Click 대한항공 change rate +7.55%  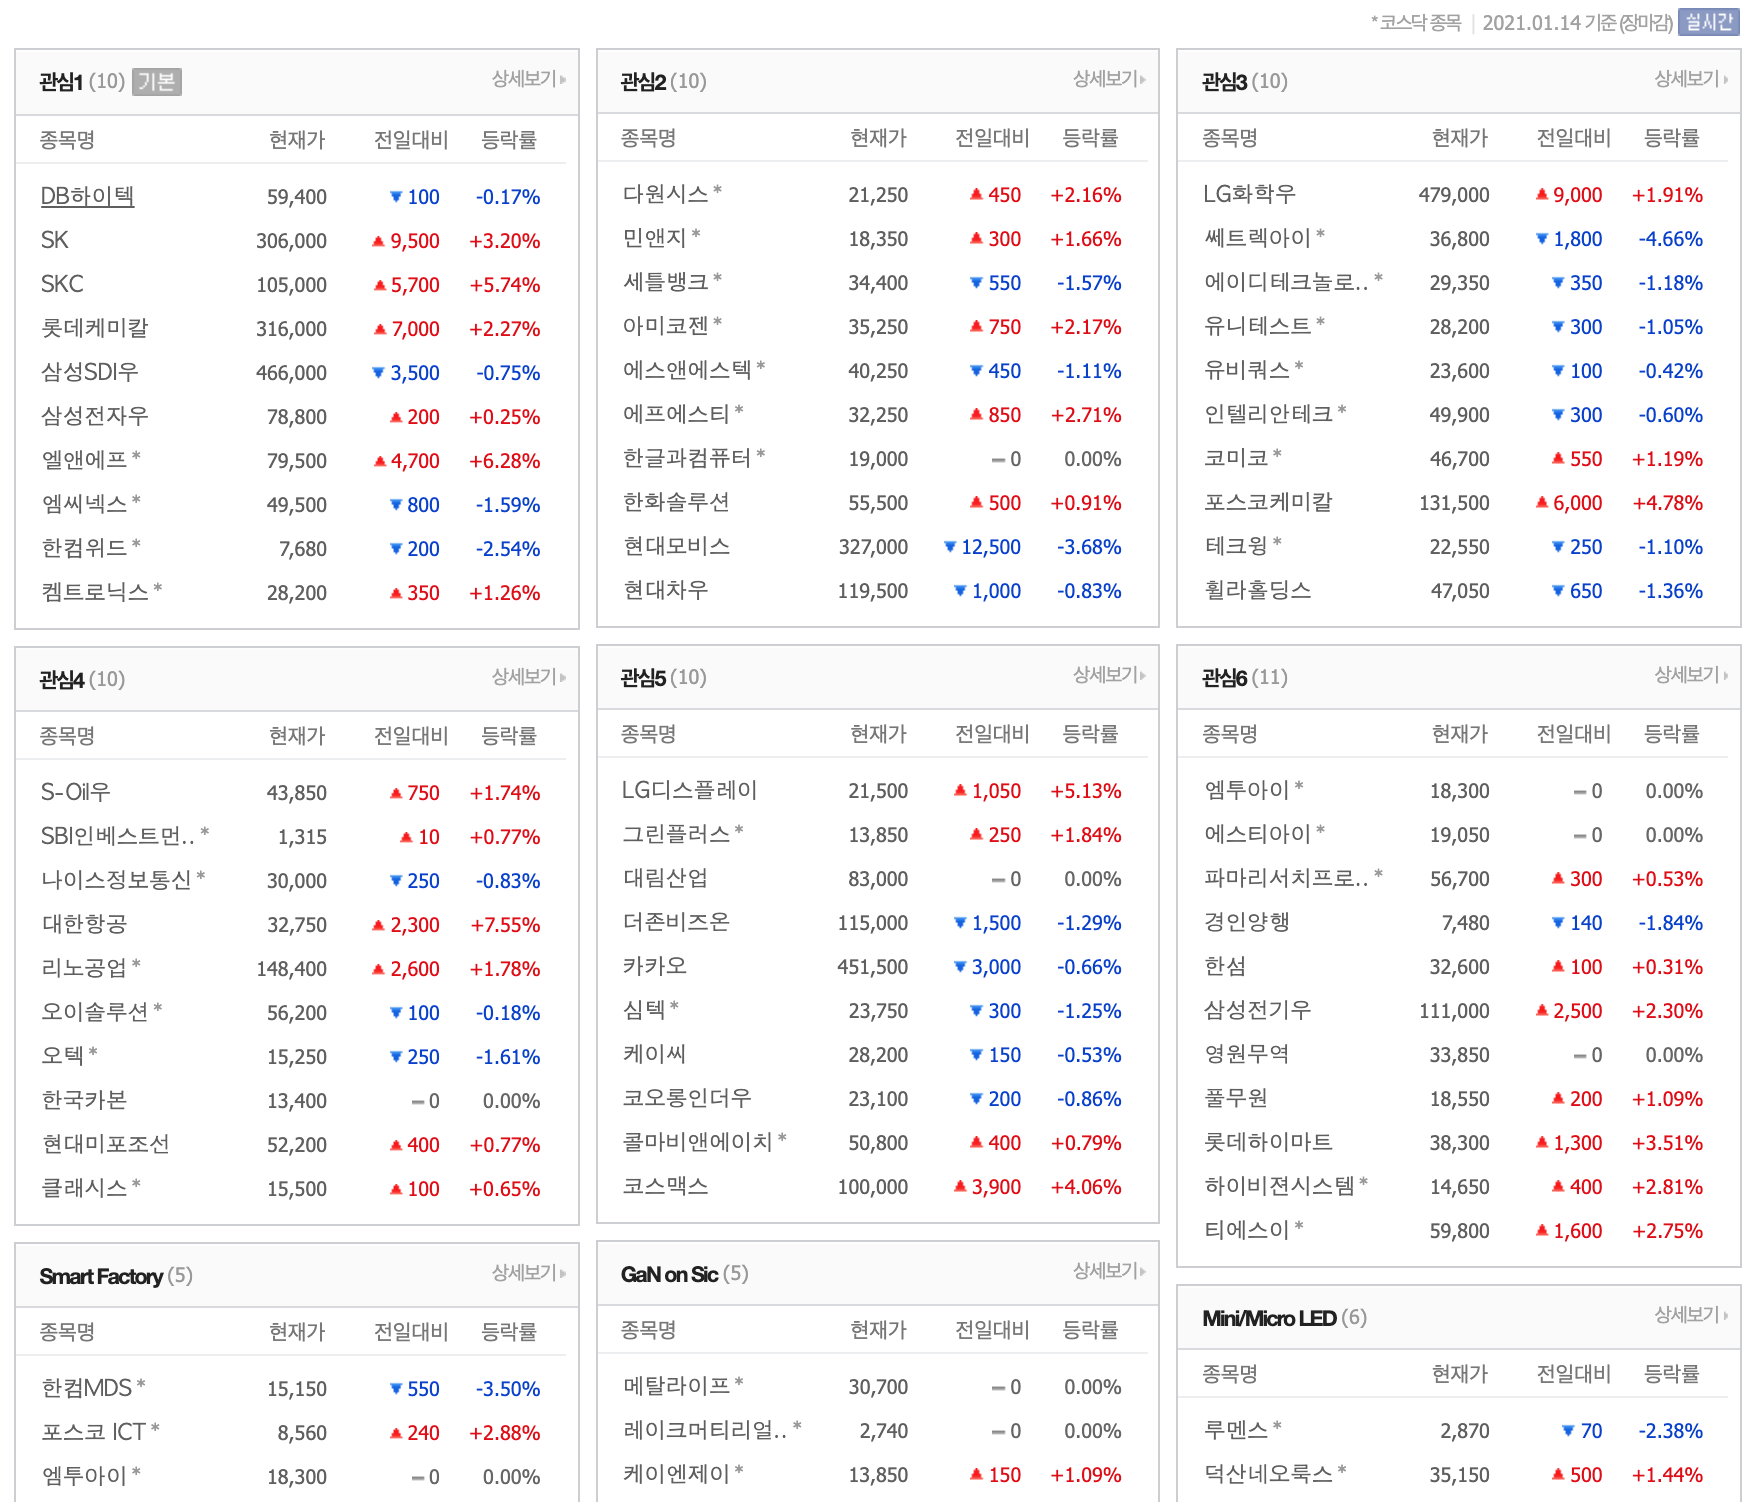coord(505,925)
